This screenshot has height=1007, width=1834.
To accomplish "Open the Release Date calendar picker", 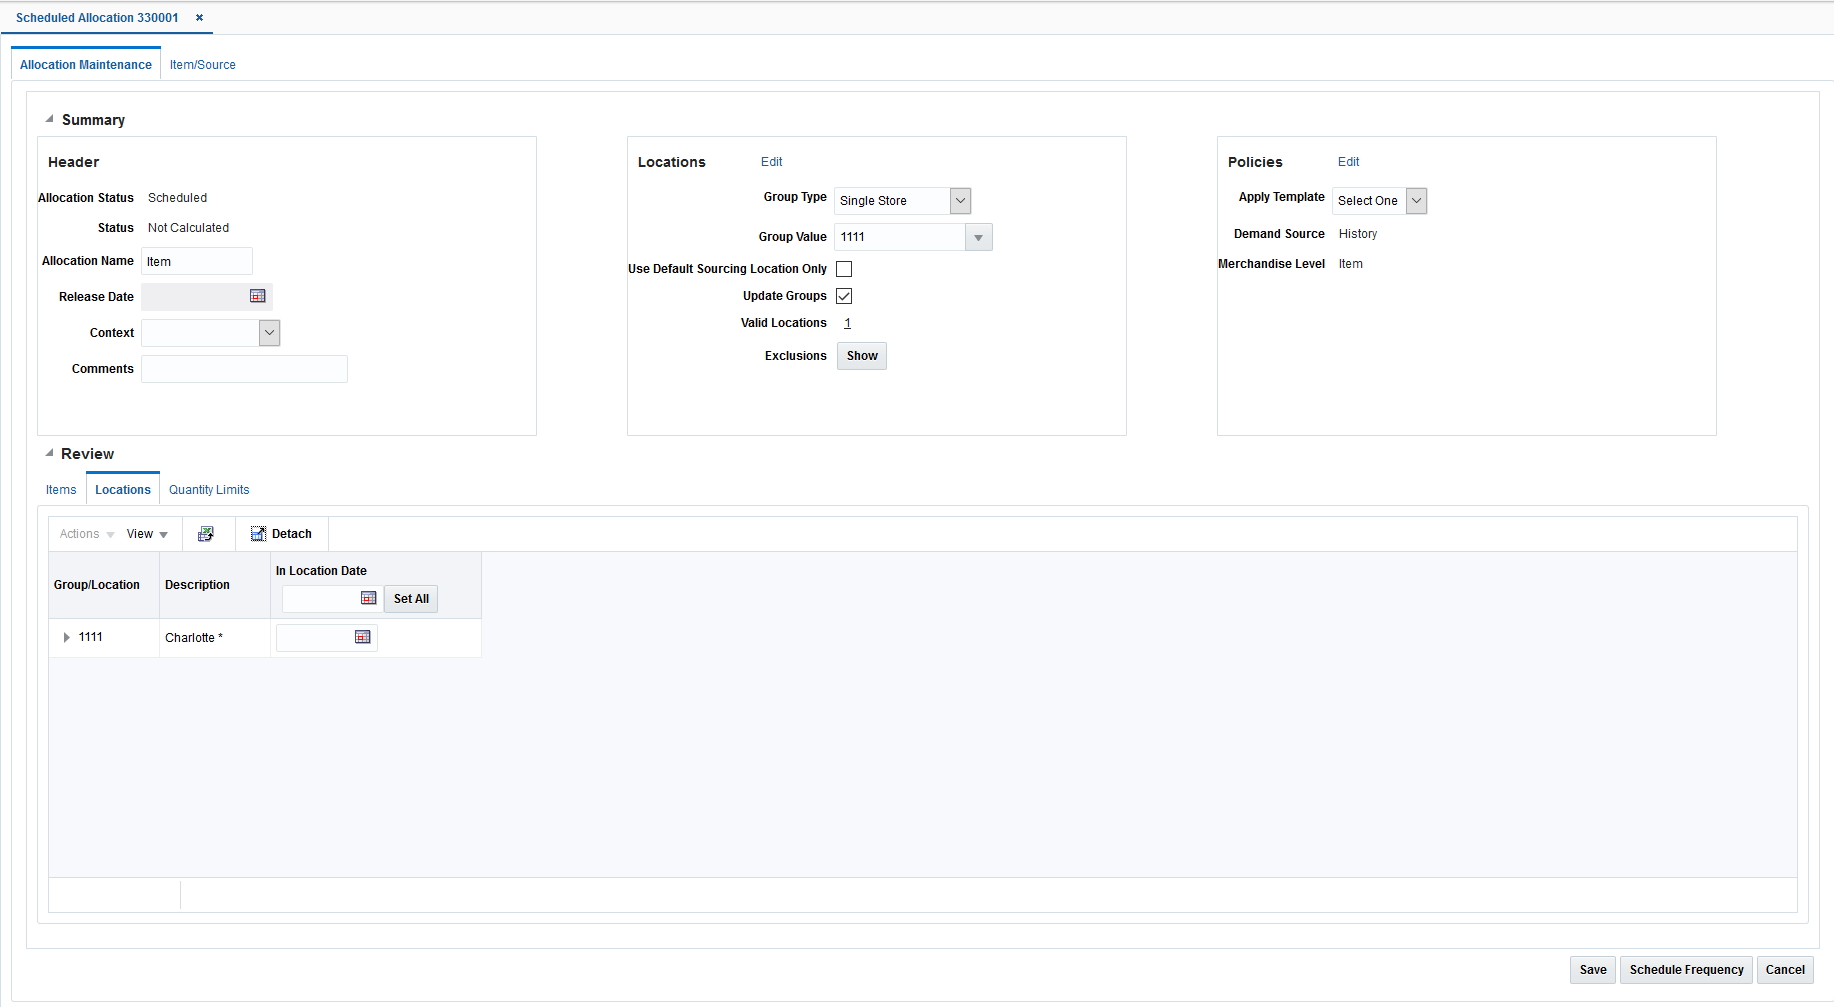I will (x=258, y=296).
